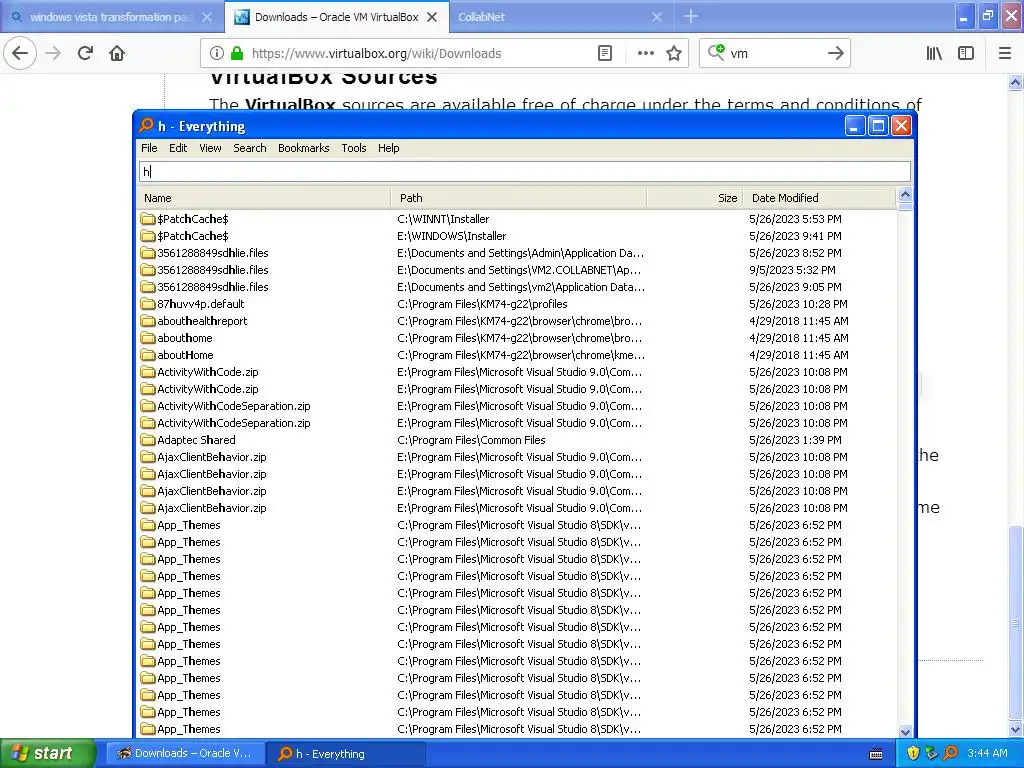Click browser page scrollbar up arrow
The height and width of the screenshot is (768, 1024).
pyautogui.click(x=1015, y=82)
